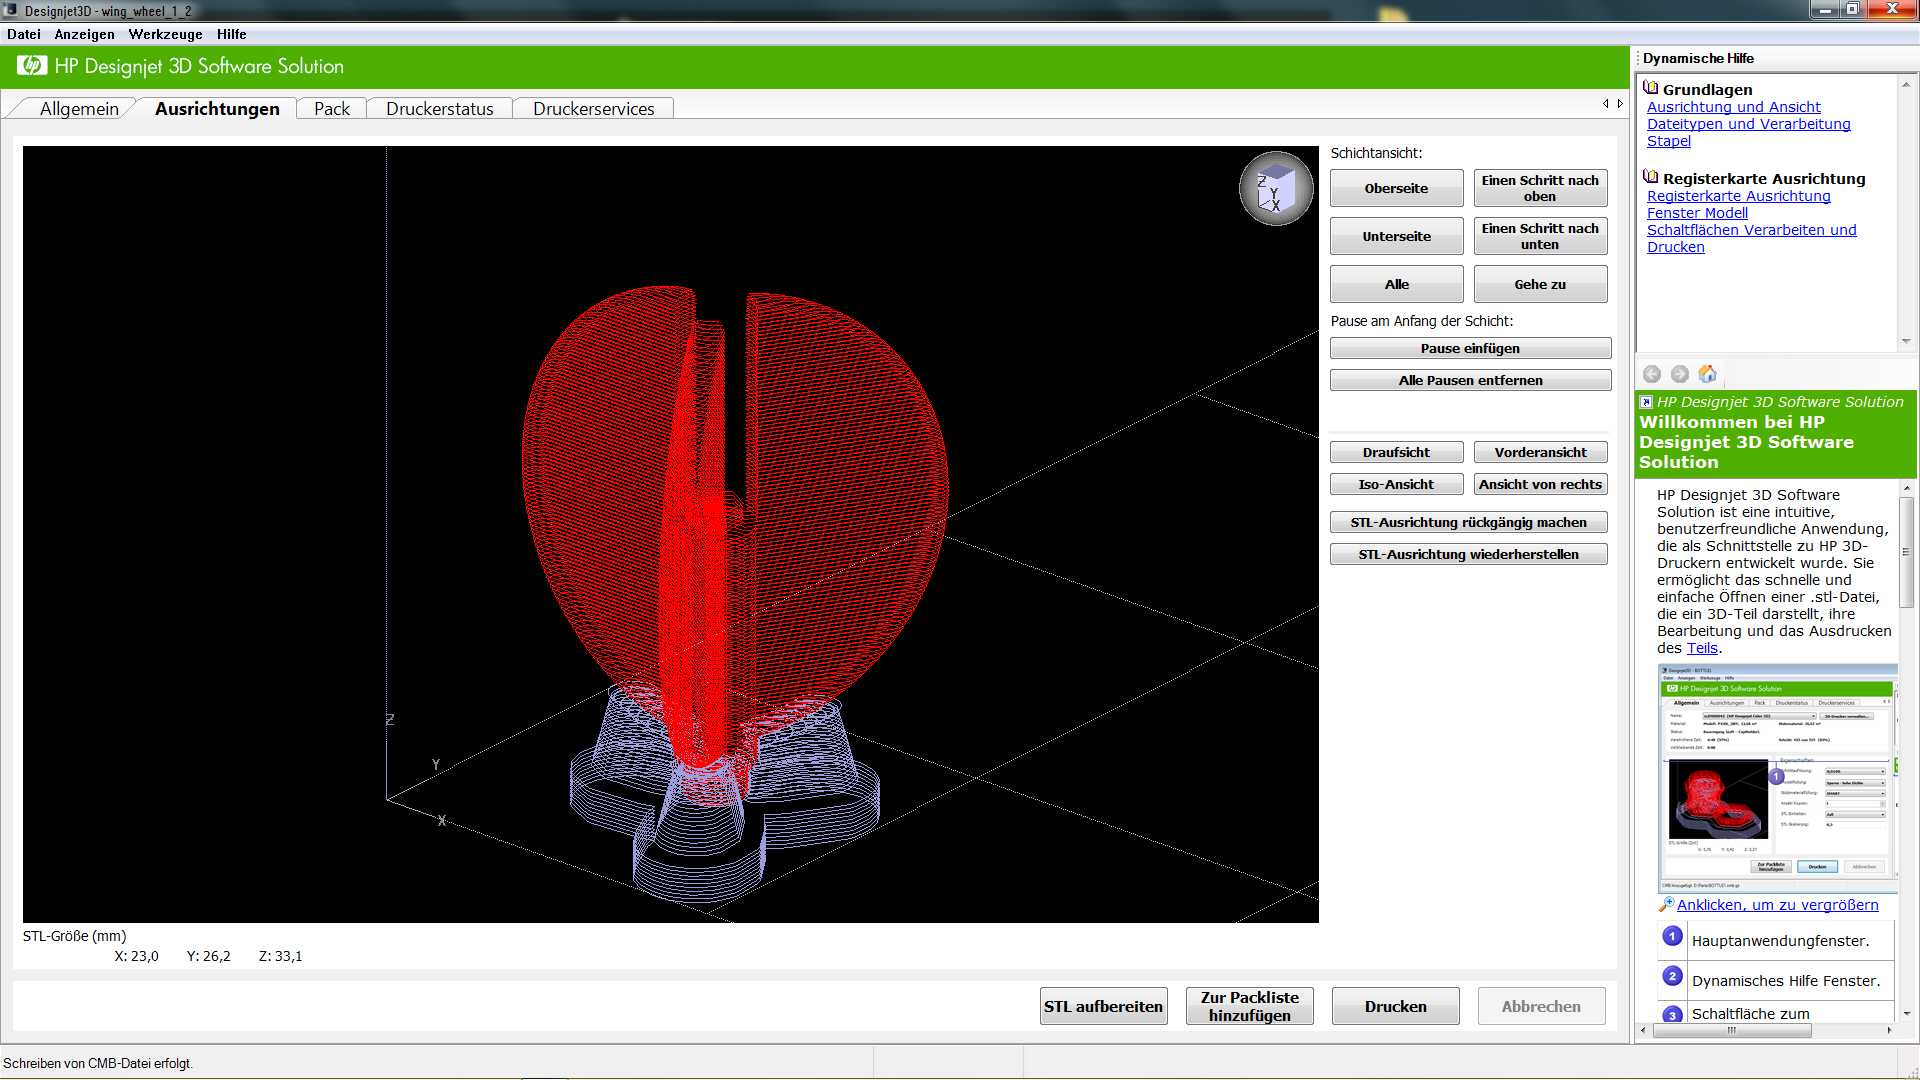Open the Datei menu

(24, 34)
